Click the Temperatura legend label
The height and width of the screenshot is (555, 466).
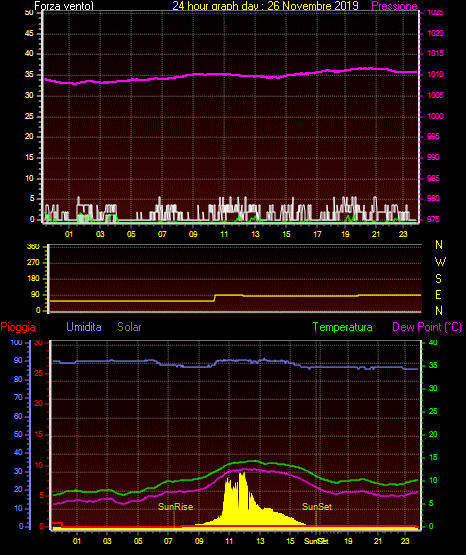[343, 327]
